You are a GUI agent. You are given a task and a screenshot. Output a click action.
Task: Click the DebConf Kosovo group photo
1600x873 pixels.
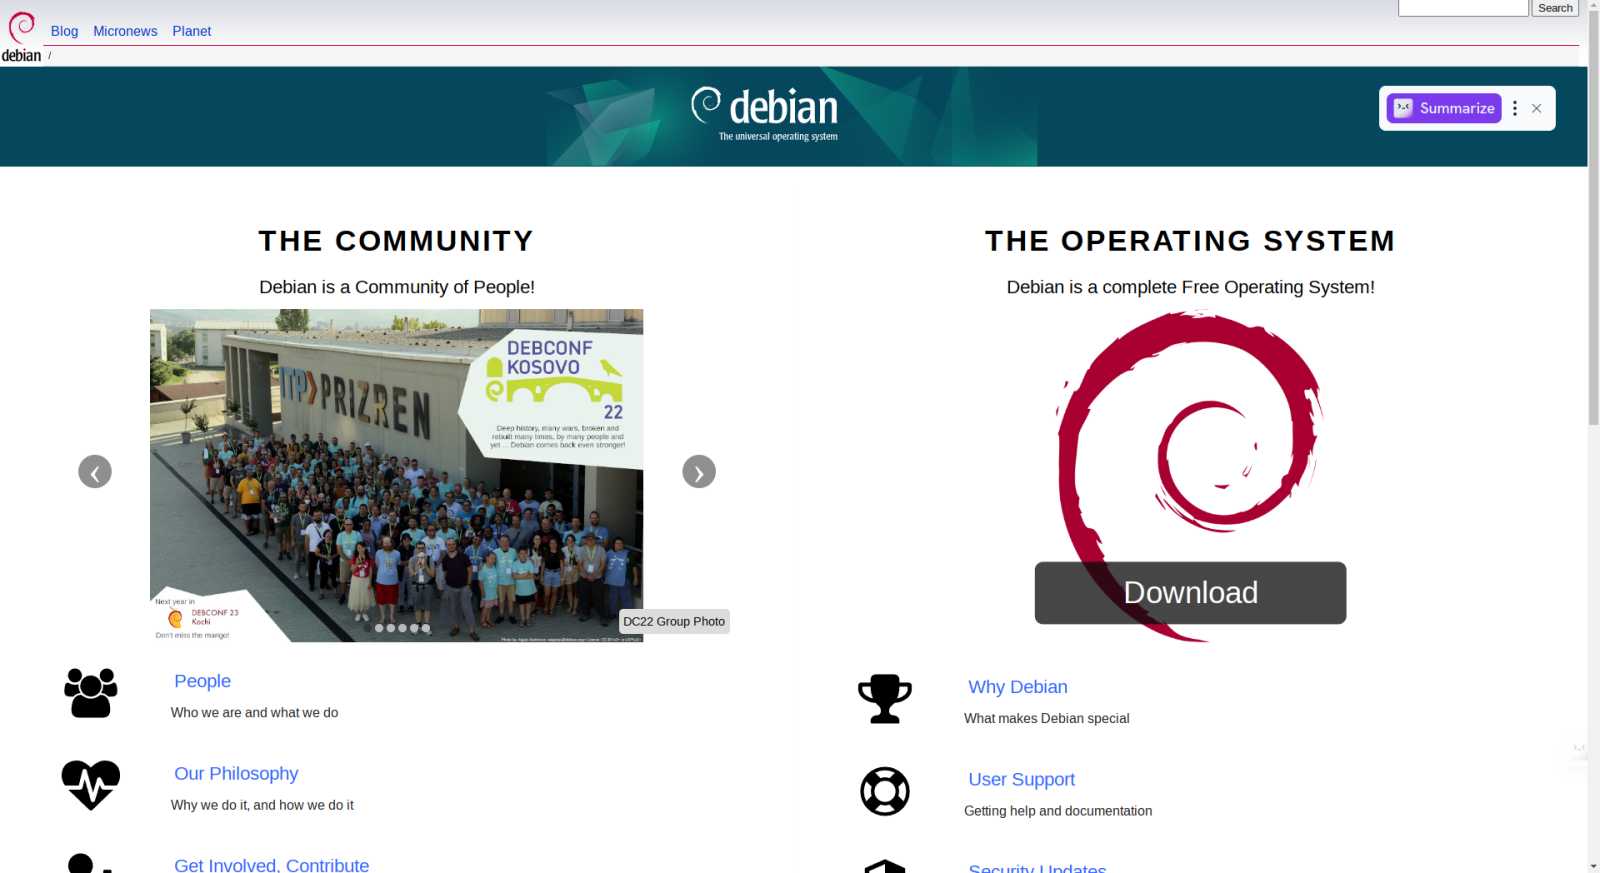396,475
